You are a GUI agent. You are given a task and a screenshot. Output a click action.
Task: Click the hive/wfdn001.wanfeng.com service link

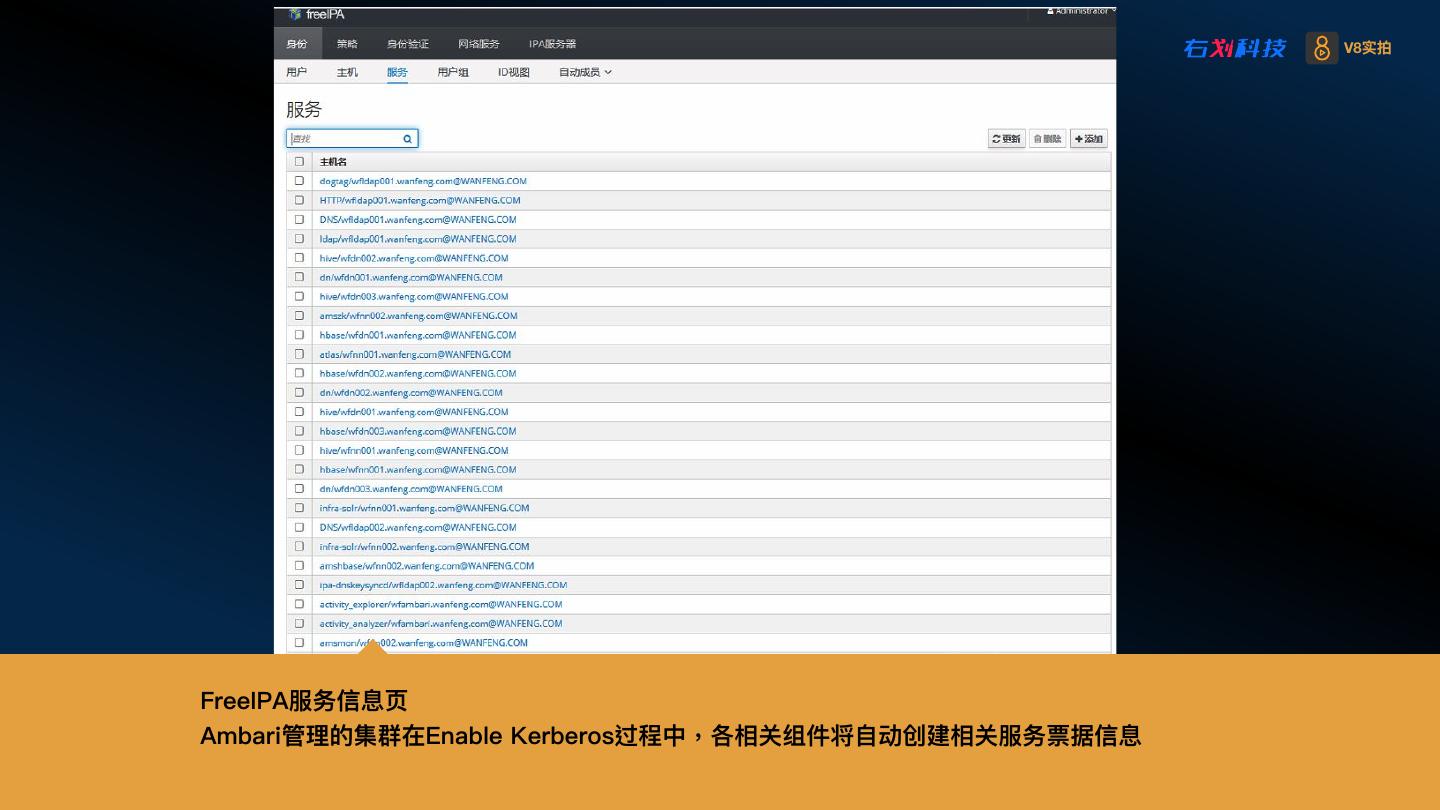click(414, 412)
